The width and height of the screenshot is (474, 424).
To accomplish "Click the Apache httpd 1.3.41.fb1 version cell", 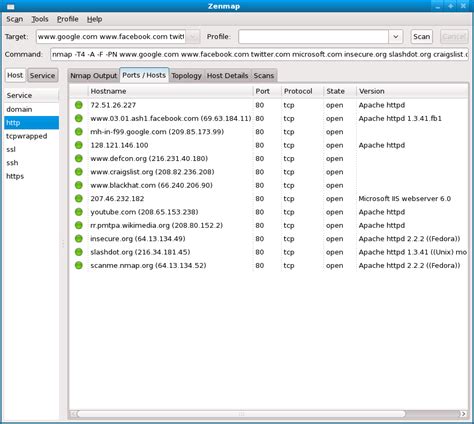I will [400, 118].
